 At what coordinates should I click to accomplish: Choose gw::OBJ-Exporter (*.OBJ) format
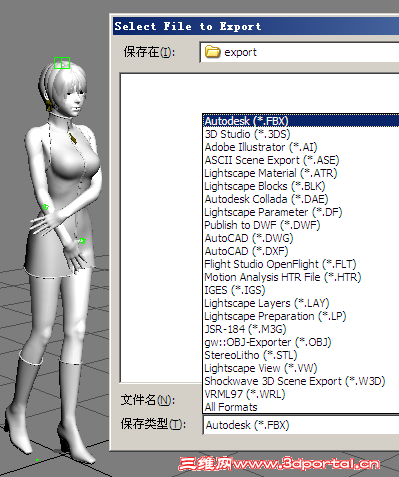click(301, 342)
